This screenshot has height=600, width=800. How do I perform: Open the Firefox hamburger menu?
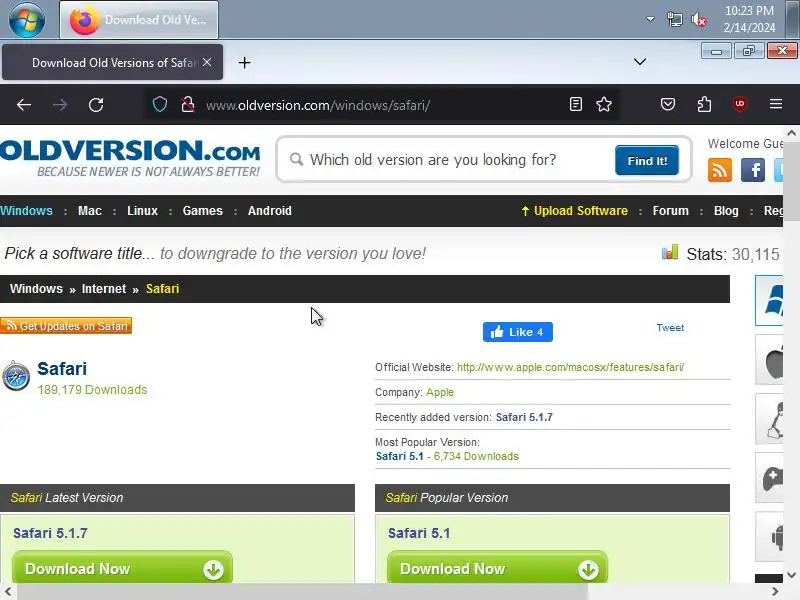[x=776, y=105]
